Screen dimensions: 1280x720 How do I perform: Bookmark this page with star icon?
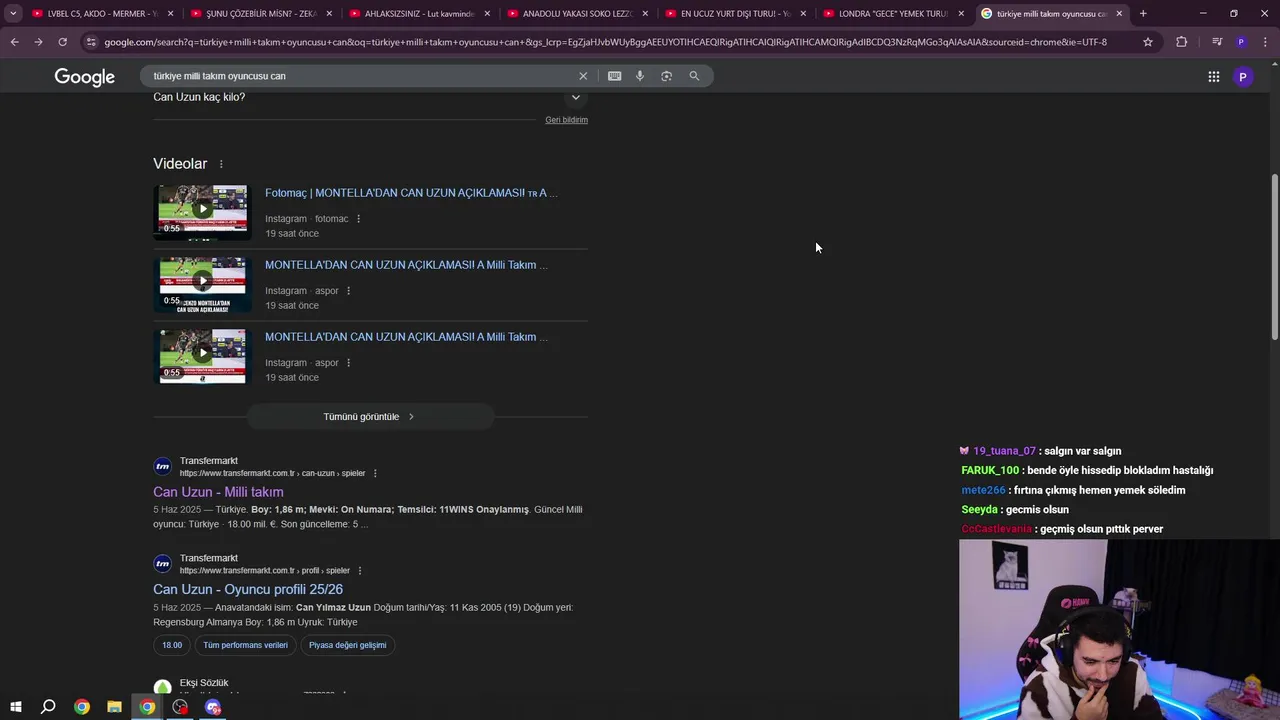point(1148,42)
